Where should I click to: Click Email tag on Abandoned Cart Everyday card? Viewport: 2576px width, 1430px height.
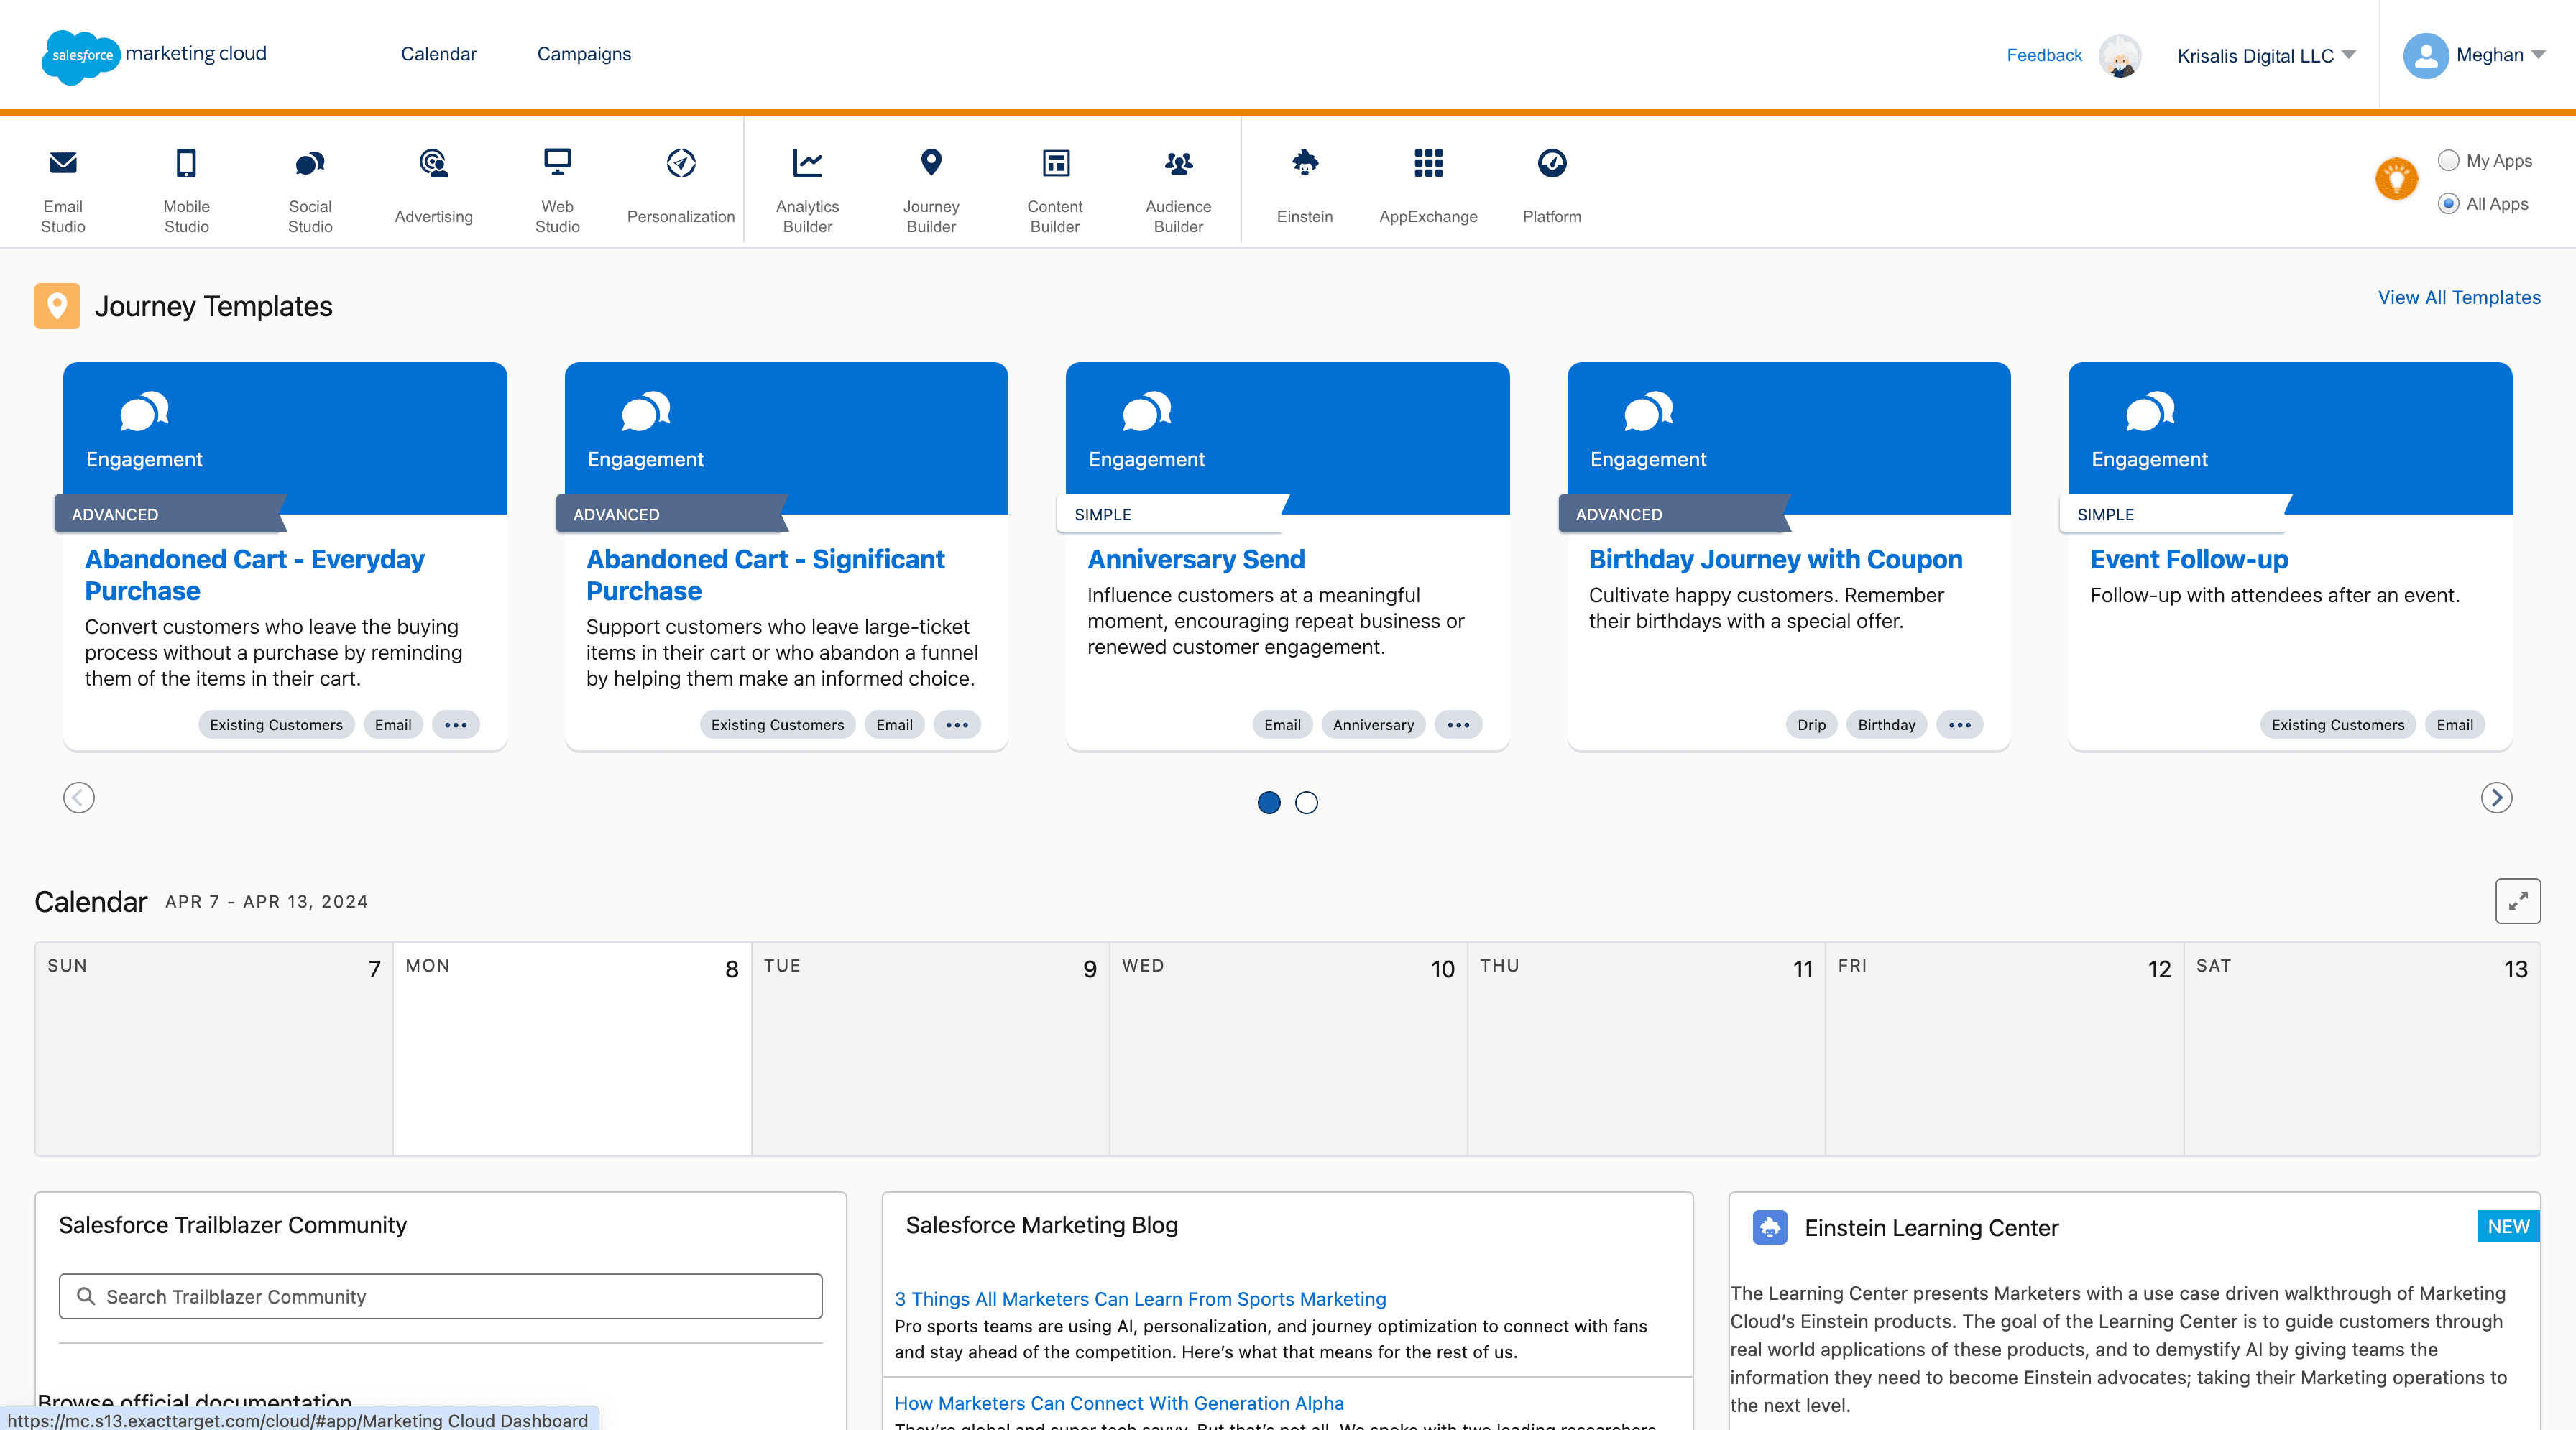(393, 724)
